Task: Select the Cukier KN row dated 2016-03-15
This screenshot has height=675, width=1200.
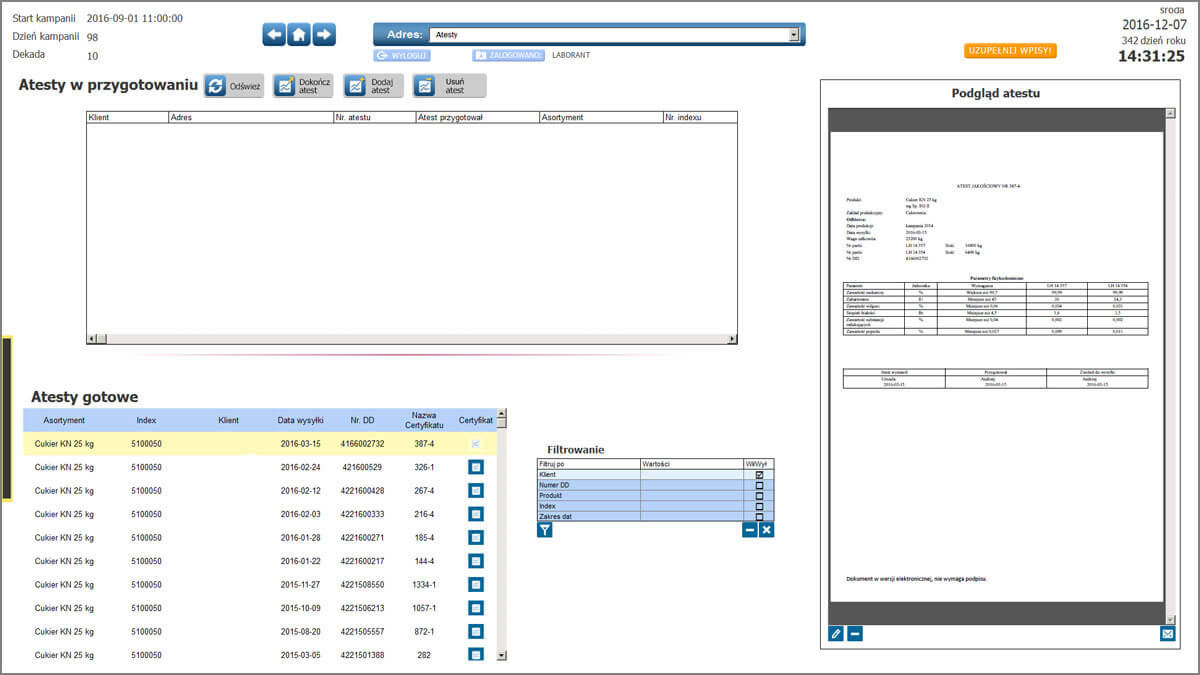Action: coord(200,443)
